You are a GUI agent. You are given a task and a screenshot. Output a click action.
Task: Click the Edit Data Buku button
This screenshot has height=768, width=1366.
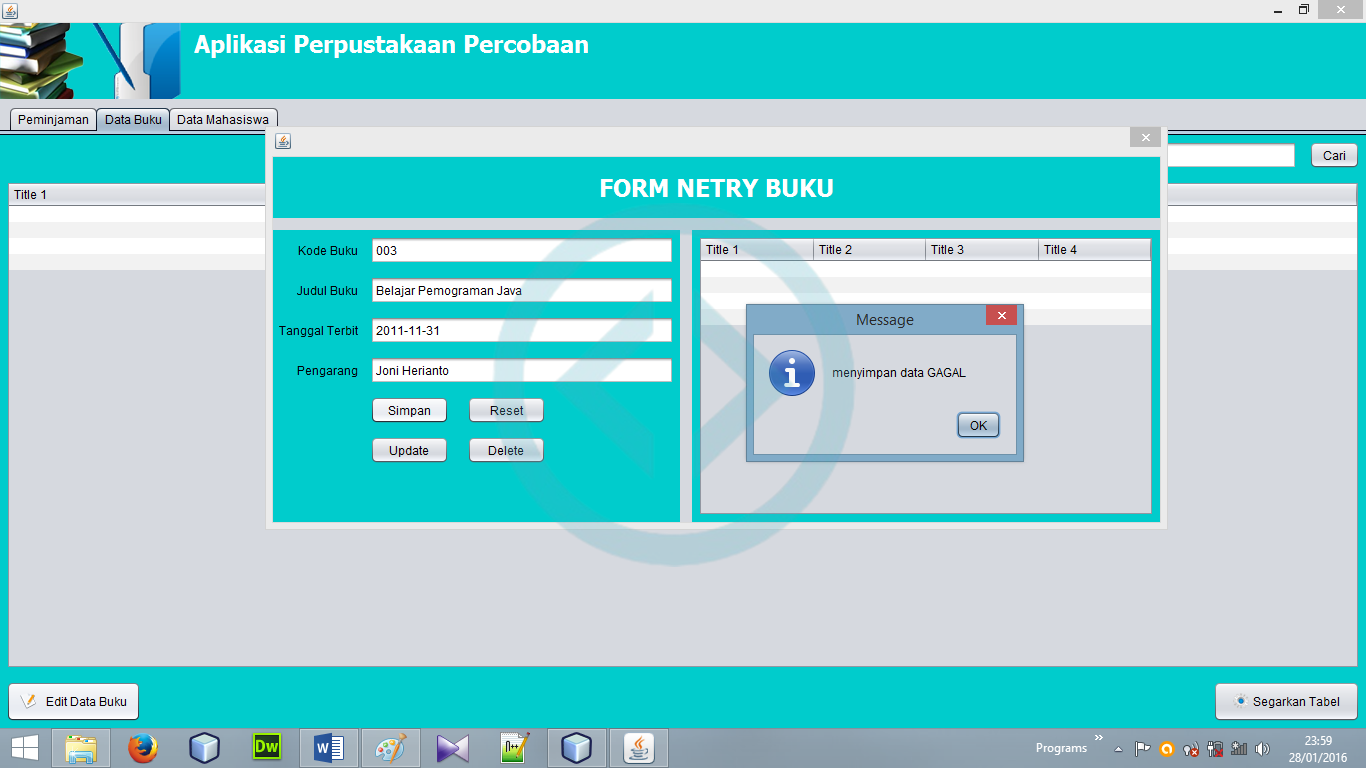74,702
